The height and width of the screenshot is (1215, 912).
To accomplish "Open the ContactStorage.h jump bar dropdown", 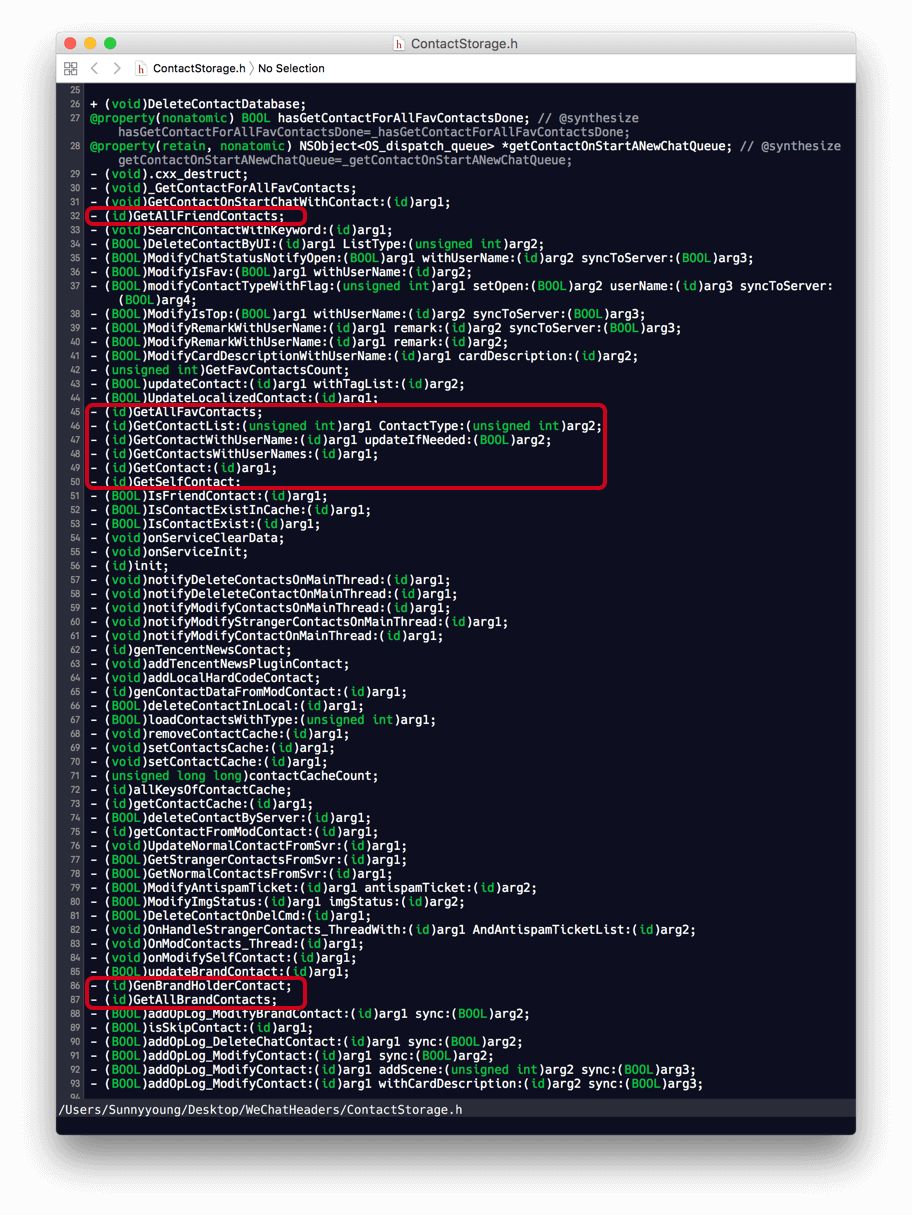I will pos(198,69).
